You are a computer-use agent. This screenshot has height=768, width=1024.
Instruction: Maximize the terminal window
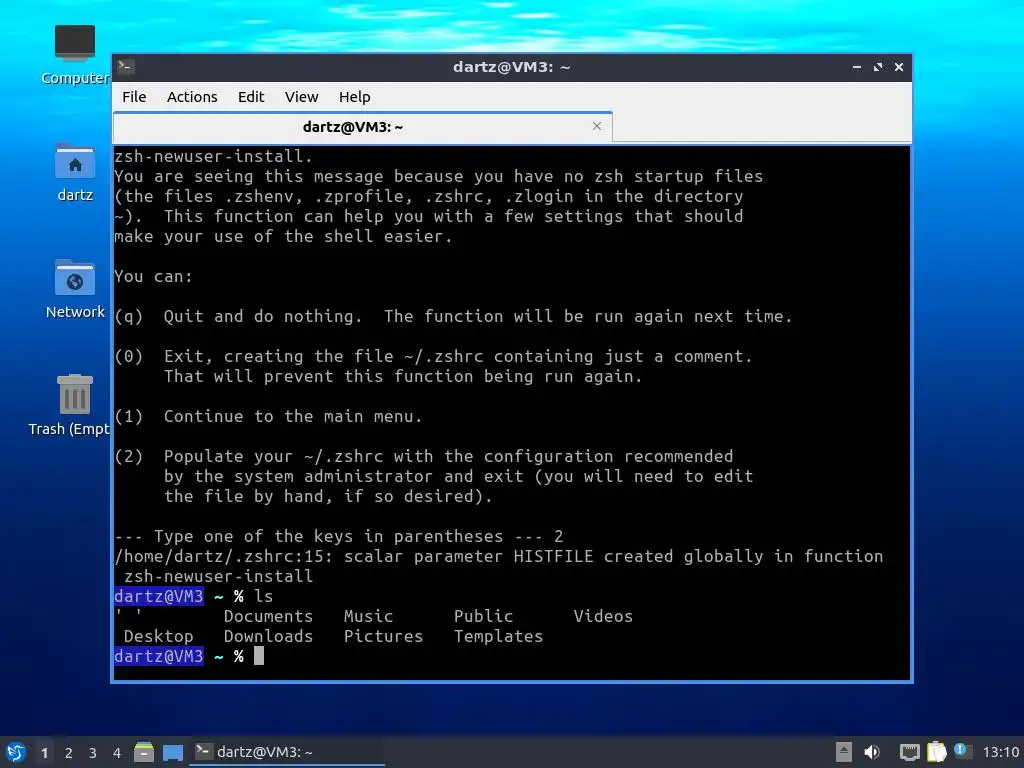[x=878, y=67]
